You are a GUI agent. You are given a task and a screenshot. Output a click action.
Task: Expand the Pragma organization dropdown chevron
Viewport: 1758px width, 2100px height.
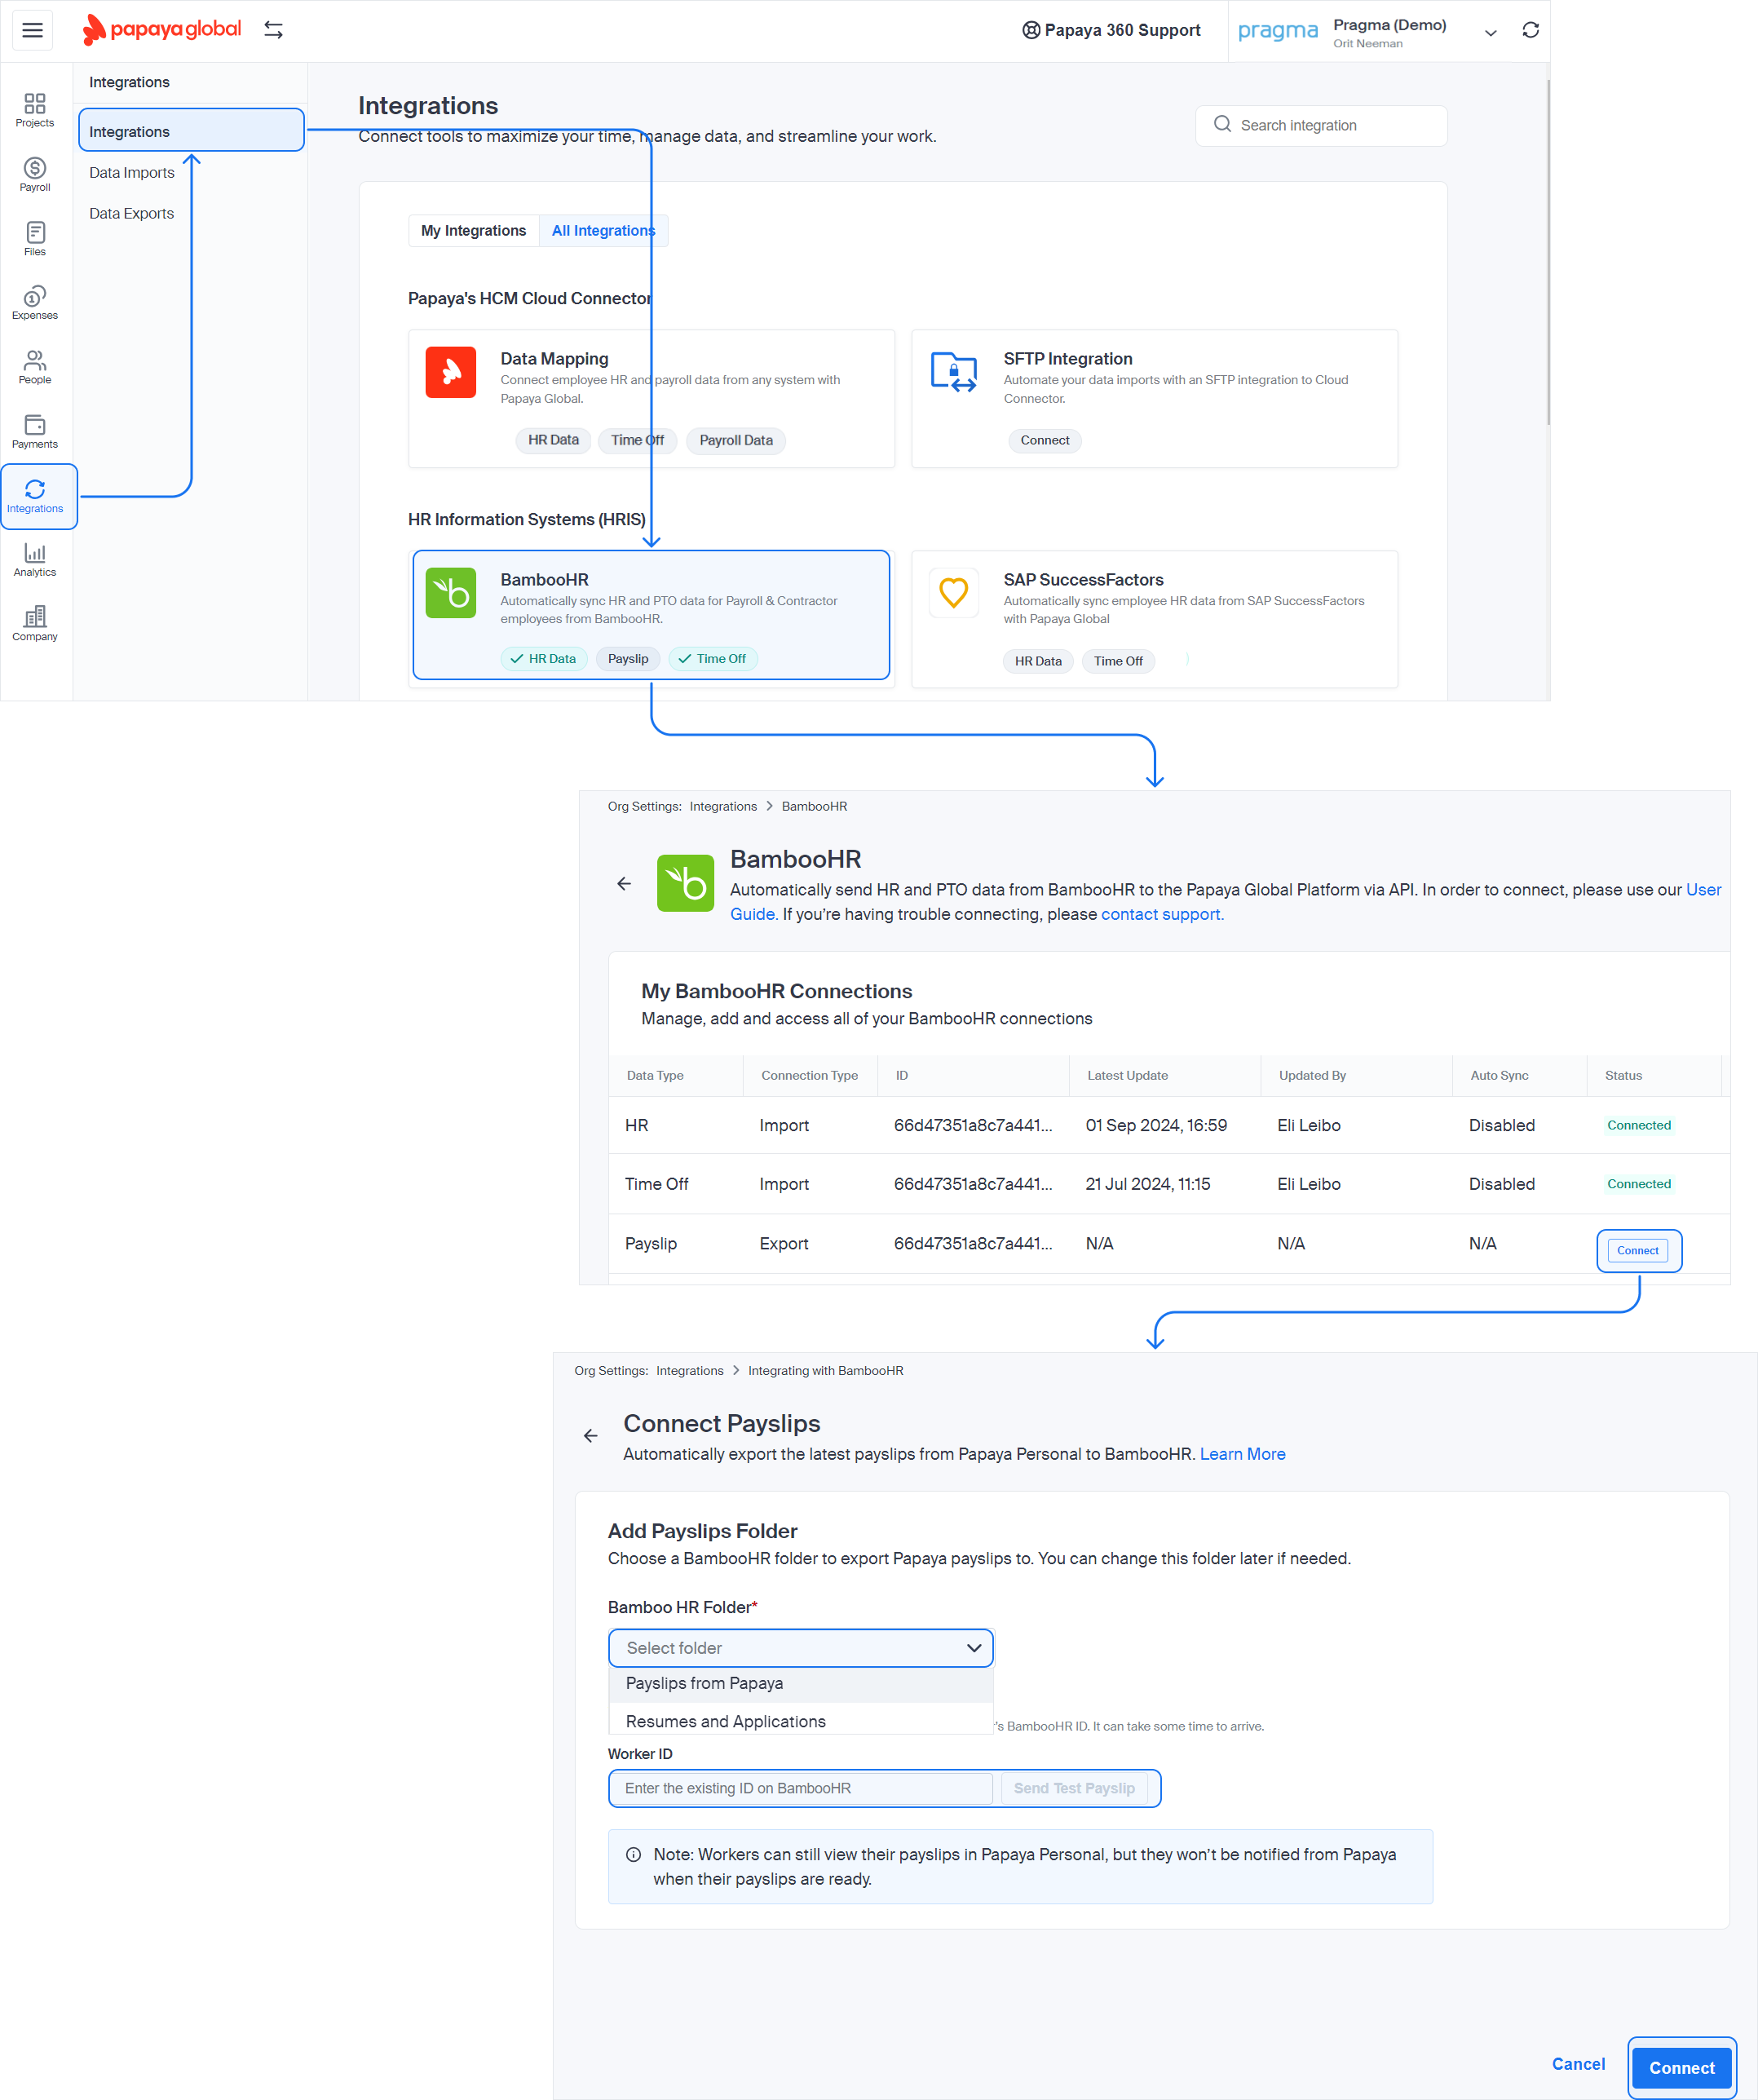(1490, 33)
